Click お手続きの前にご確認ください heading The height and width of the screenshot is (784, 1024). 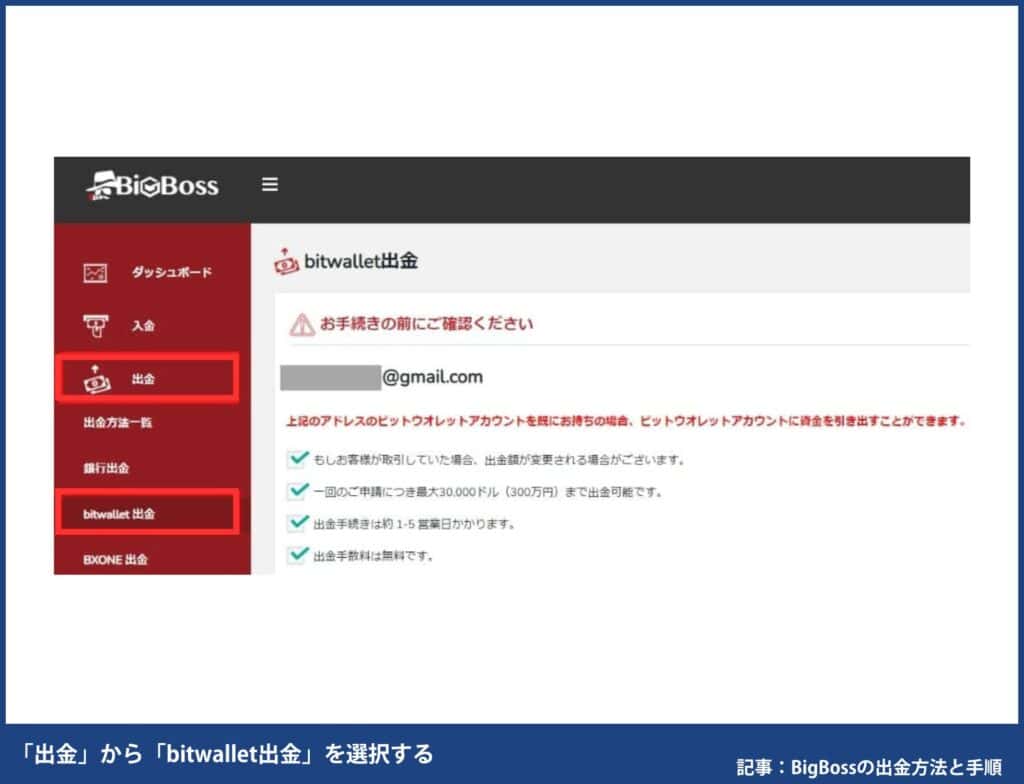[426, 324]
